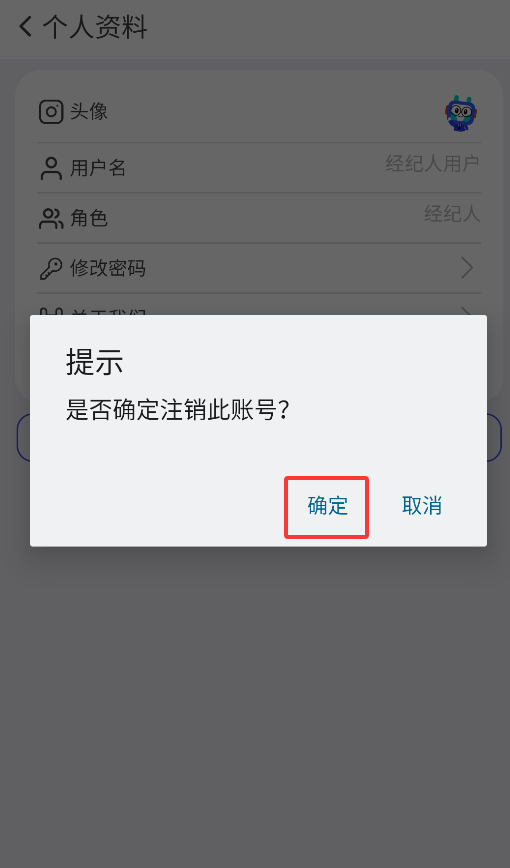Click the 是否确定注销此账号 message text
The image size is (510, 868).
[177, 411]
